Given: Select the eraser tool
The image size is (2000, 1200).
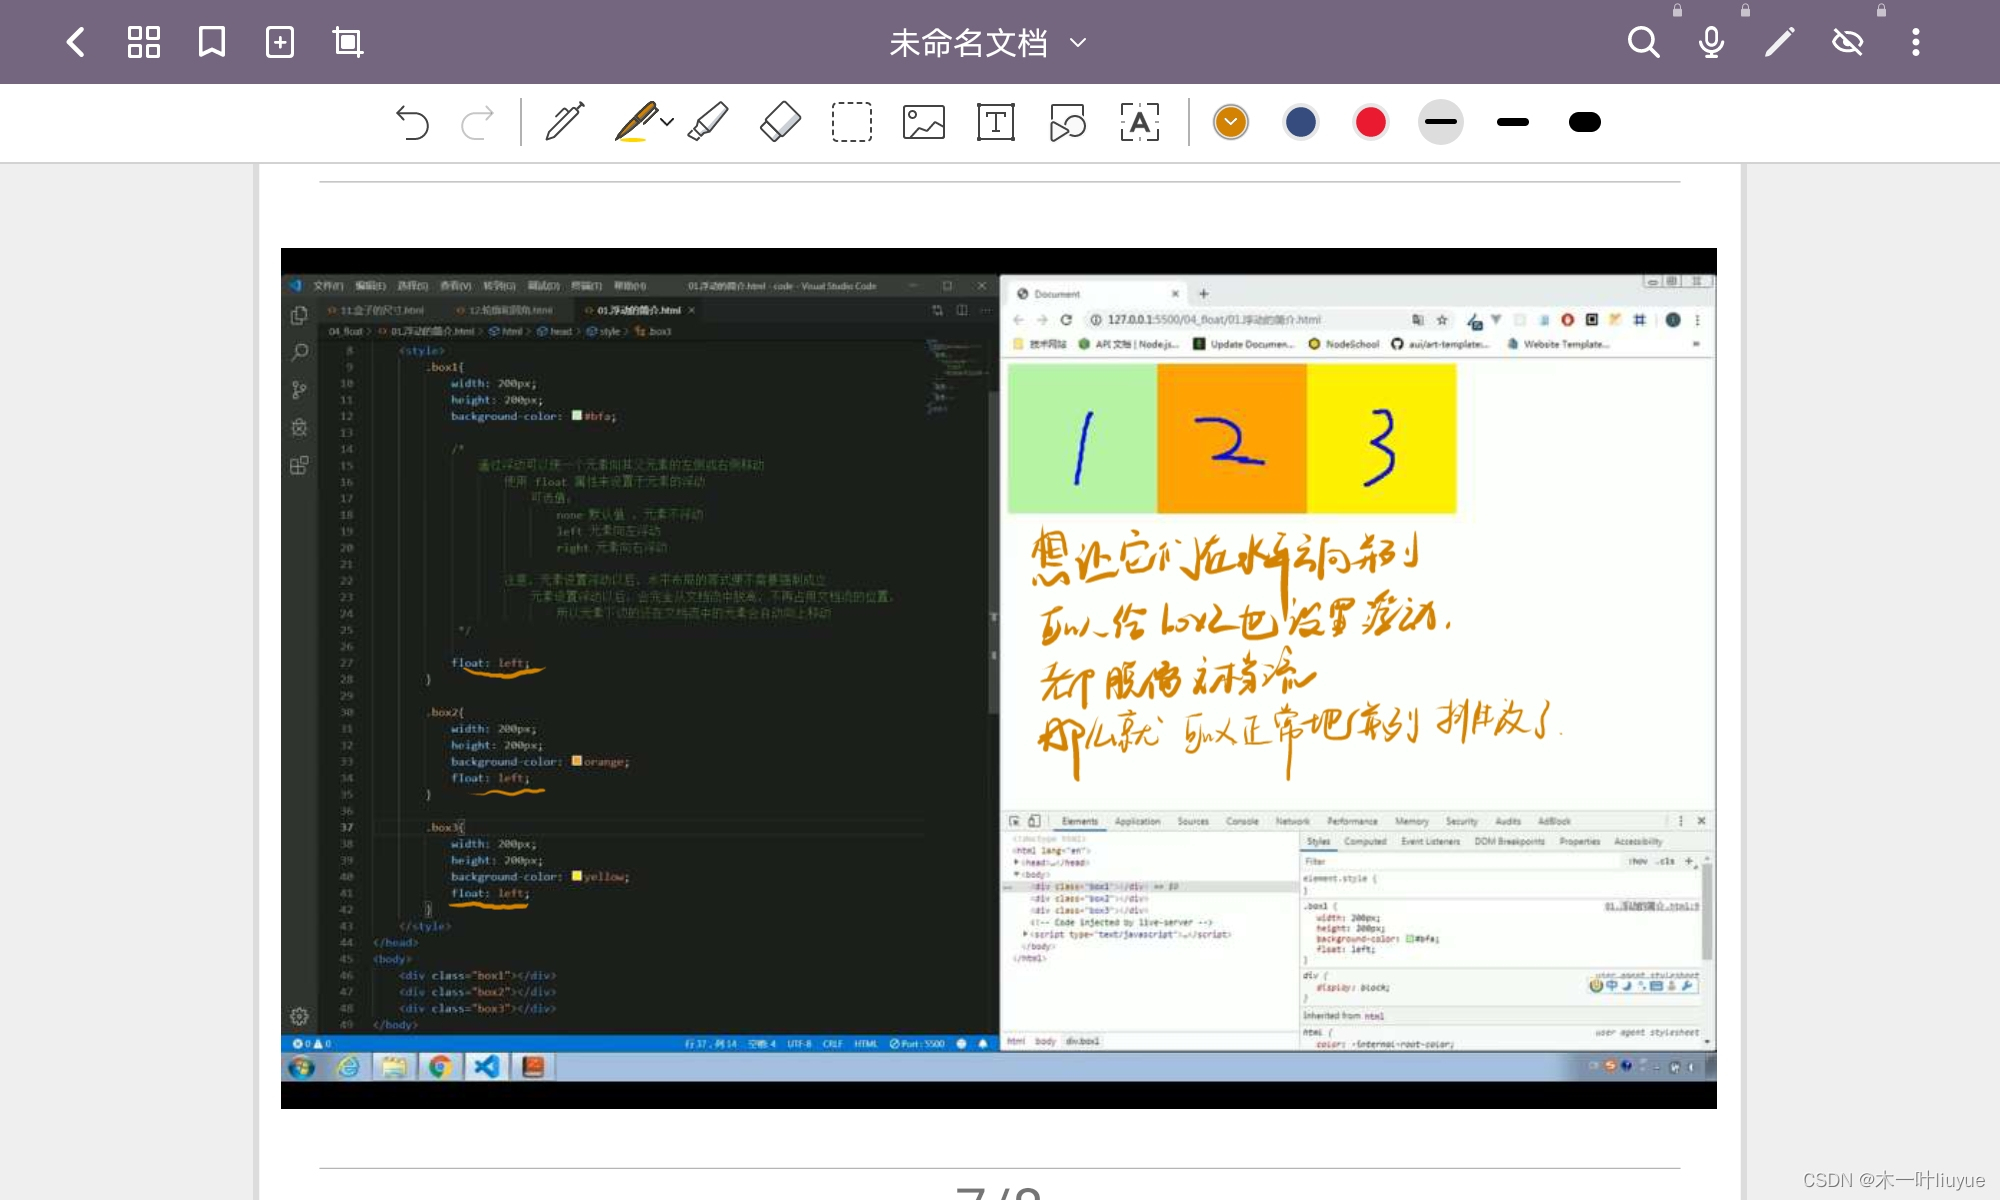Looking at the screenshot, I should tap(781, 121).
